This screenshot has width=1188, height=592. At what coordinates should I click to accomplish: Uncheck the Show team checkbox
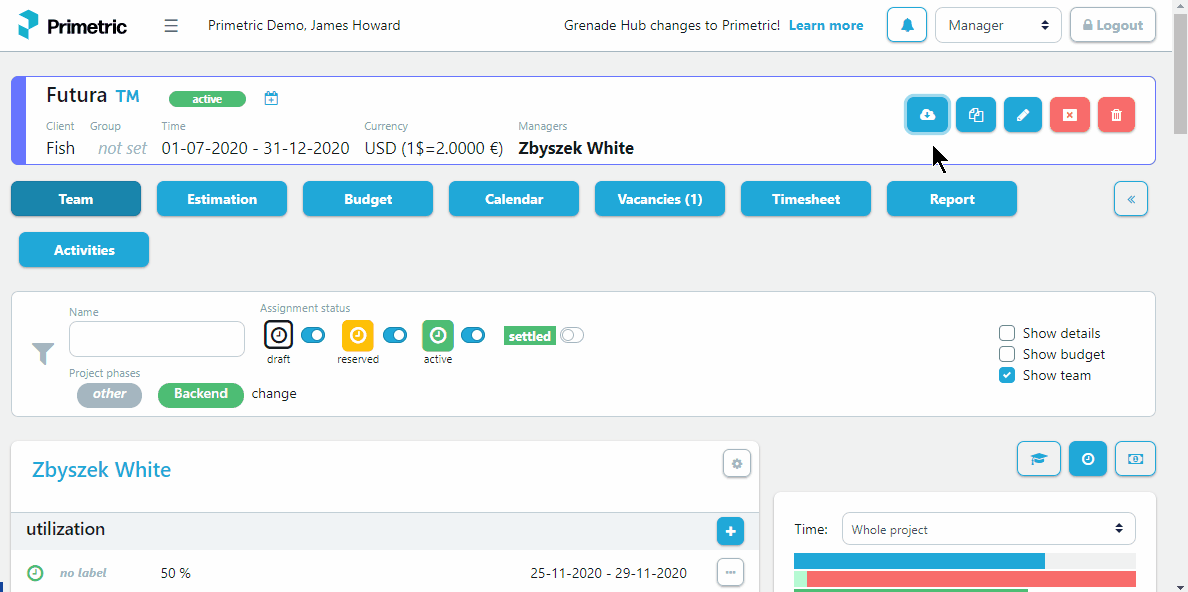[x=1007, y=375]
